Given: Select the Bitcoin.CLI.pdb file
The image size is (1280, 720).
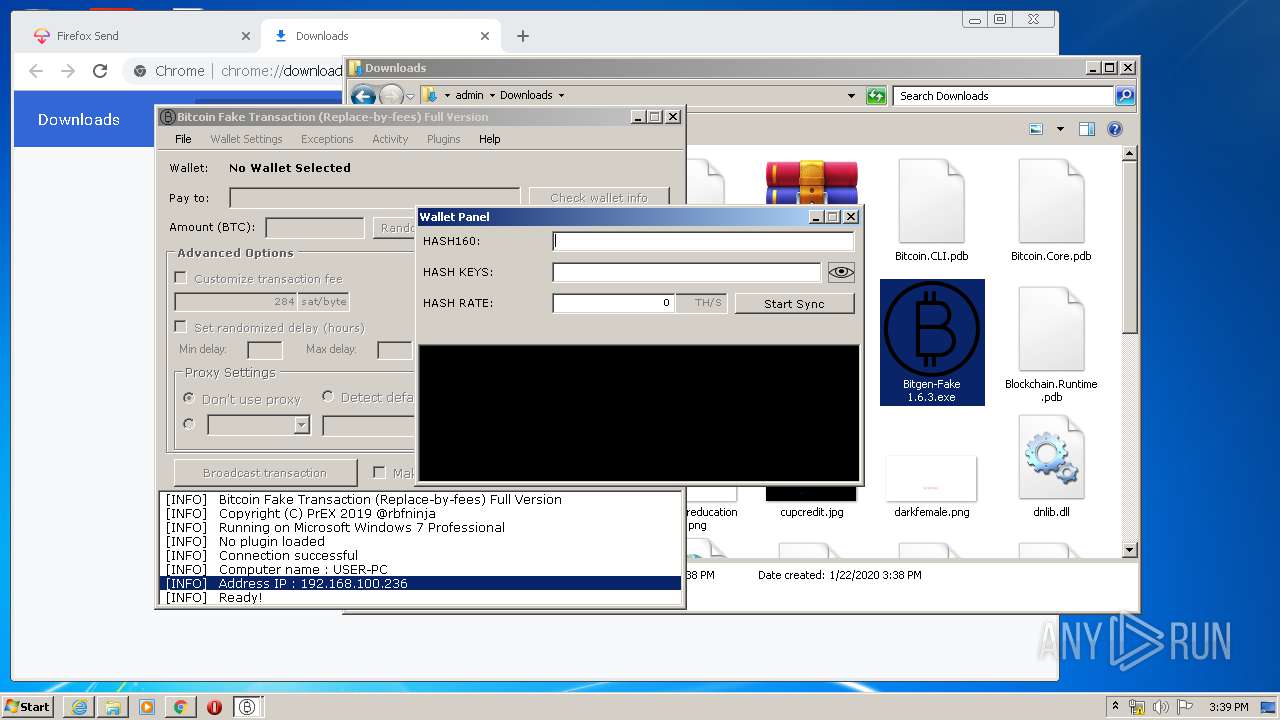Looking at the screenshot, I should coord(931,211).
